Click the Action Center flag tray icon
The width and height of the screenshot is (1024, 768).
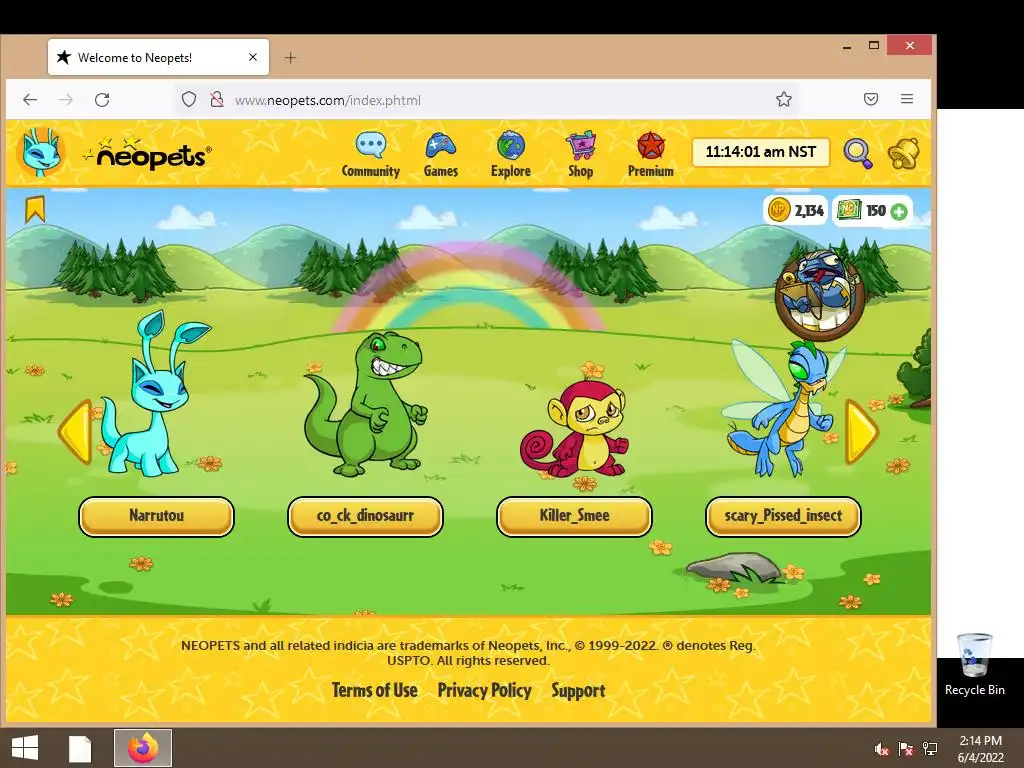(x=906, y=749)
